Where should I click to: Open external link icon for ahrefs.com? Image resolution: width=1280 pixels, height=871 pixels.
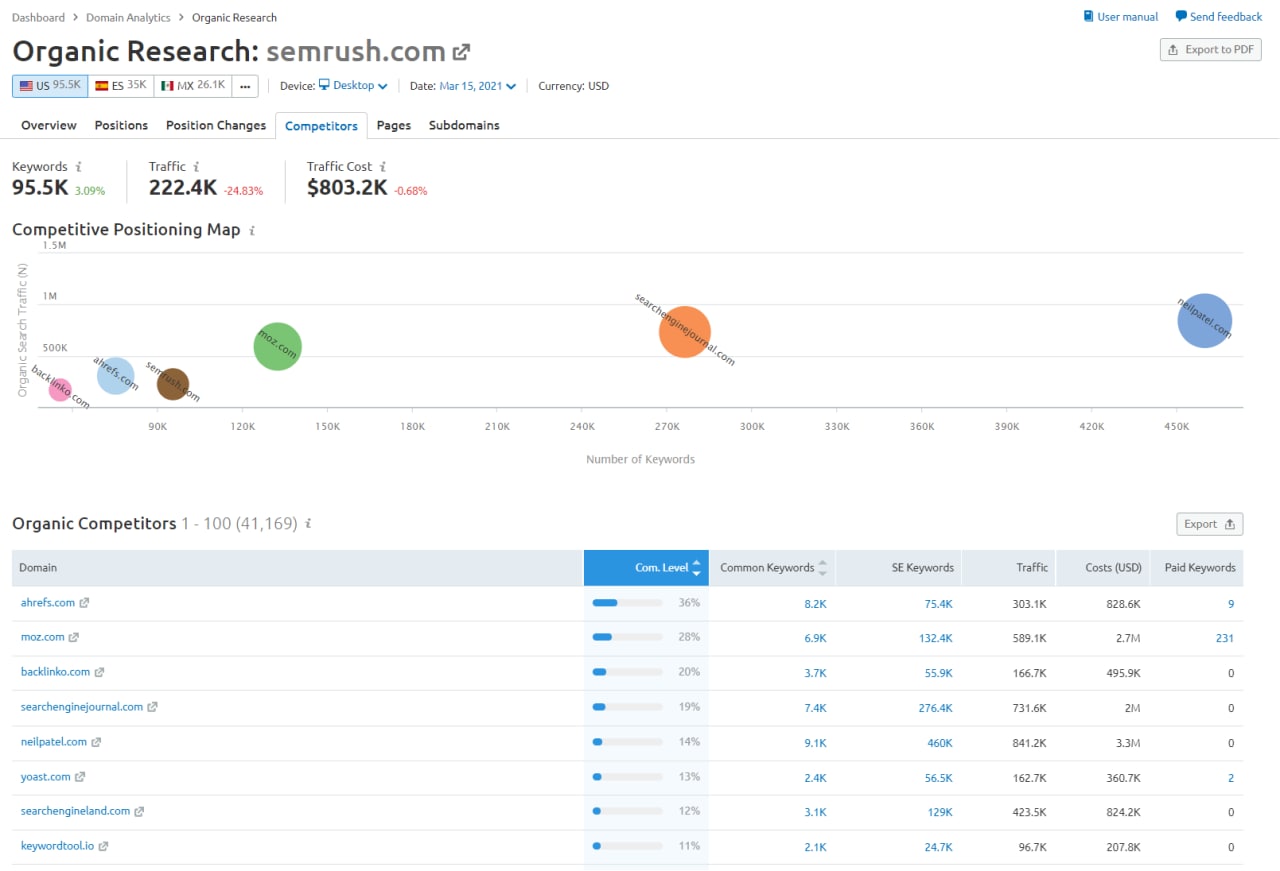click(x=85, y=603)
